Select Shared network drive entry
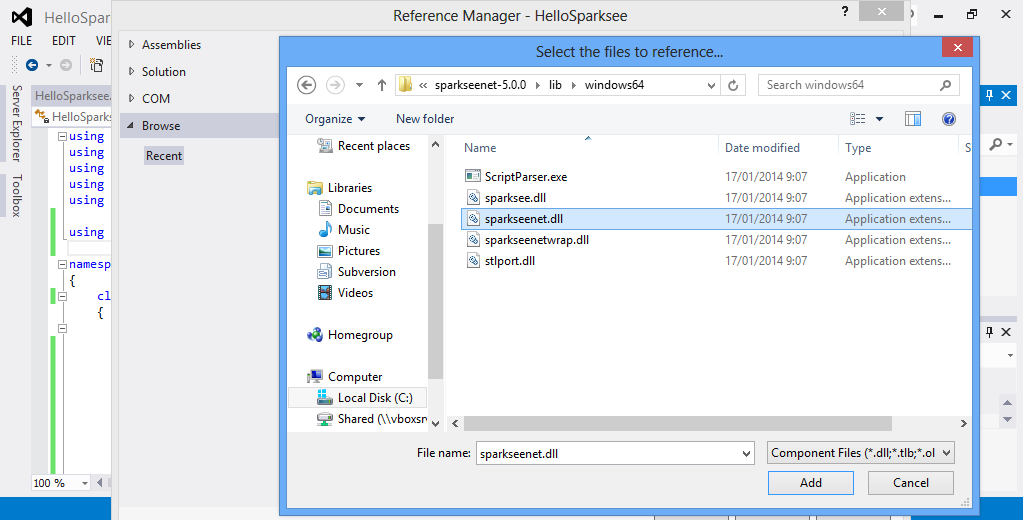The height and width of the screenshot is (520, 1023). tap(382, 419)
